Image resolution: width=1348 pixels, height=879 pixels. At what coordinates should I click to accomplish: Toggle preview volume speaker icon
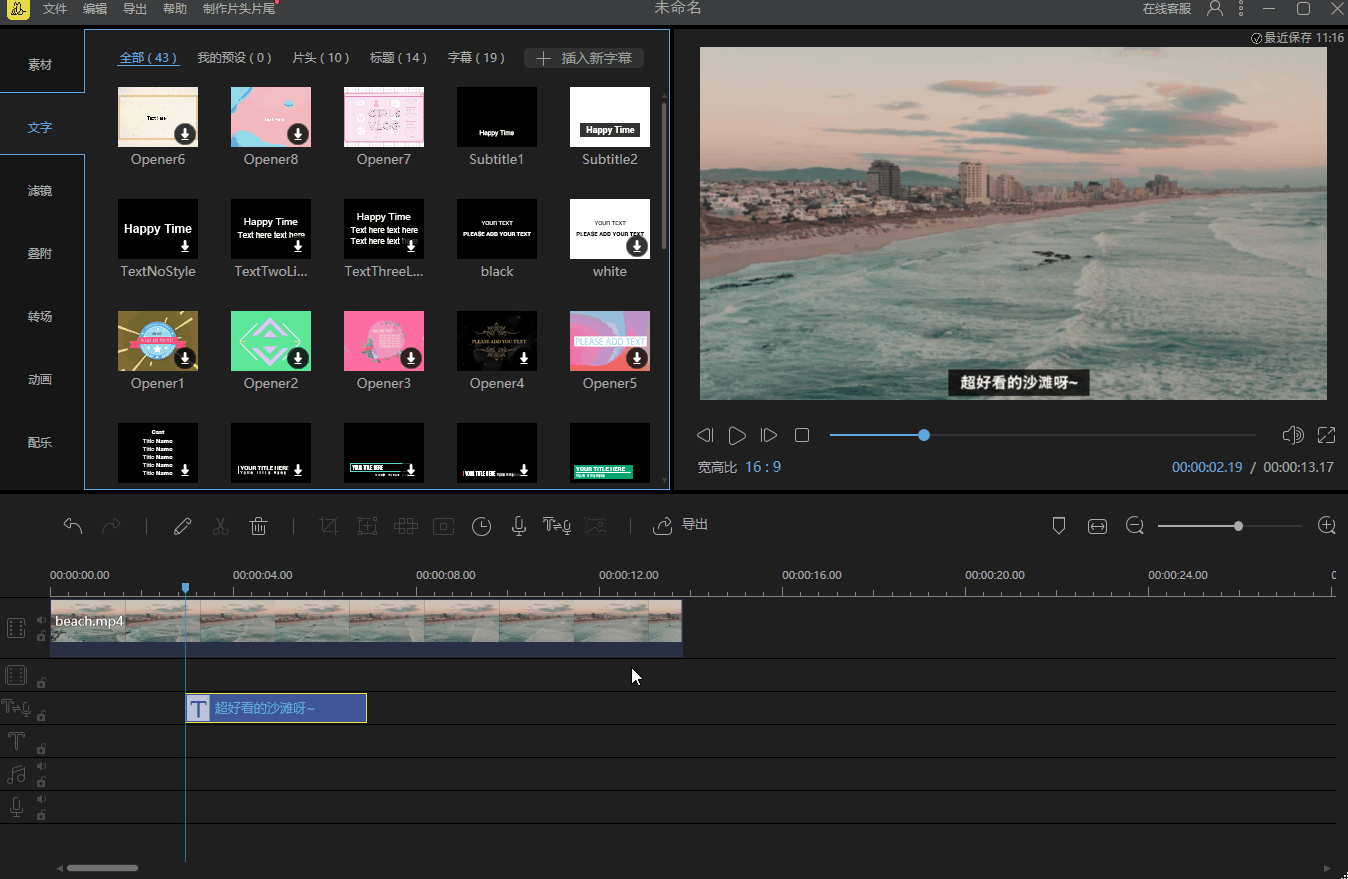point(1293,435)
